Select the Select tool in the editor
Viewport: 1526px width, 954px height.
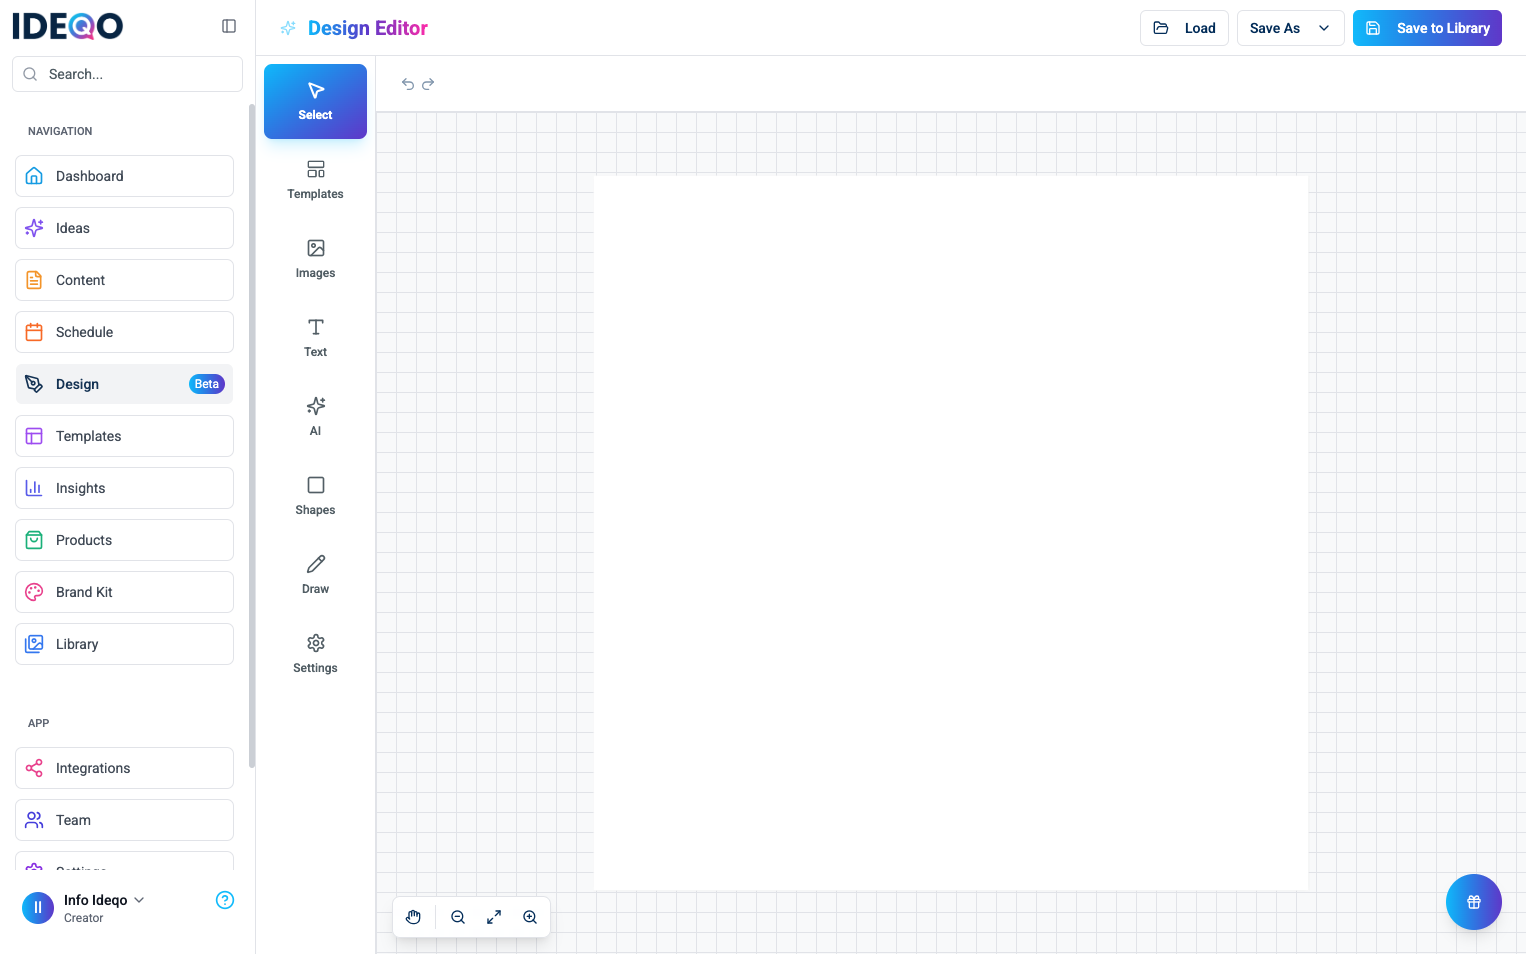[x=315, y=101]
